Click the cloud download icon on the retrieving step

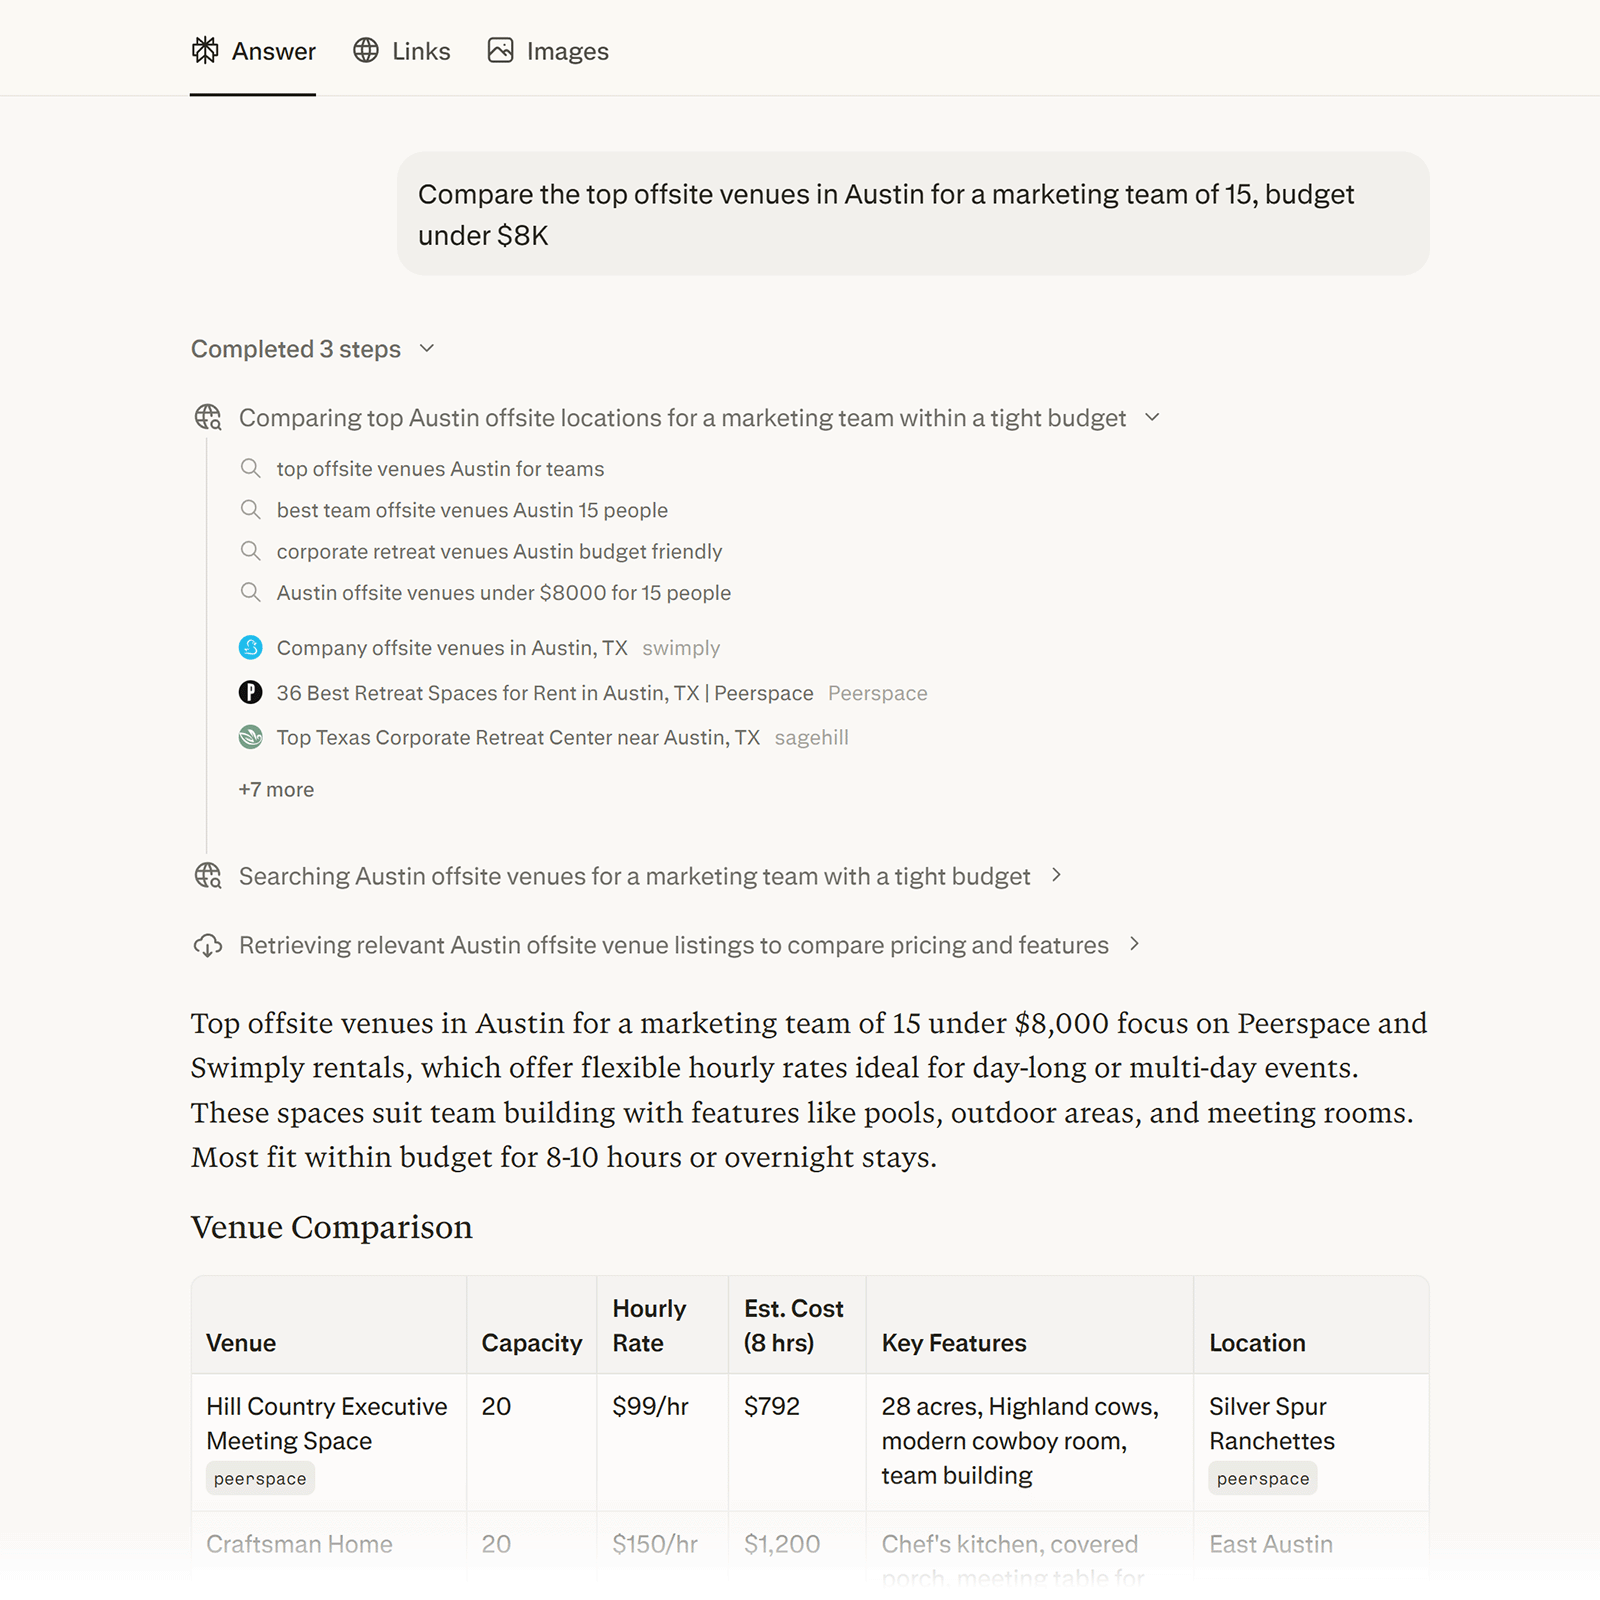click(x=207, y=944)
